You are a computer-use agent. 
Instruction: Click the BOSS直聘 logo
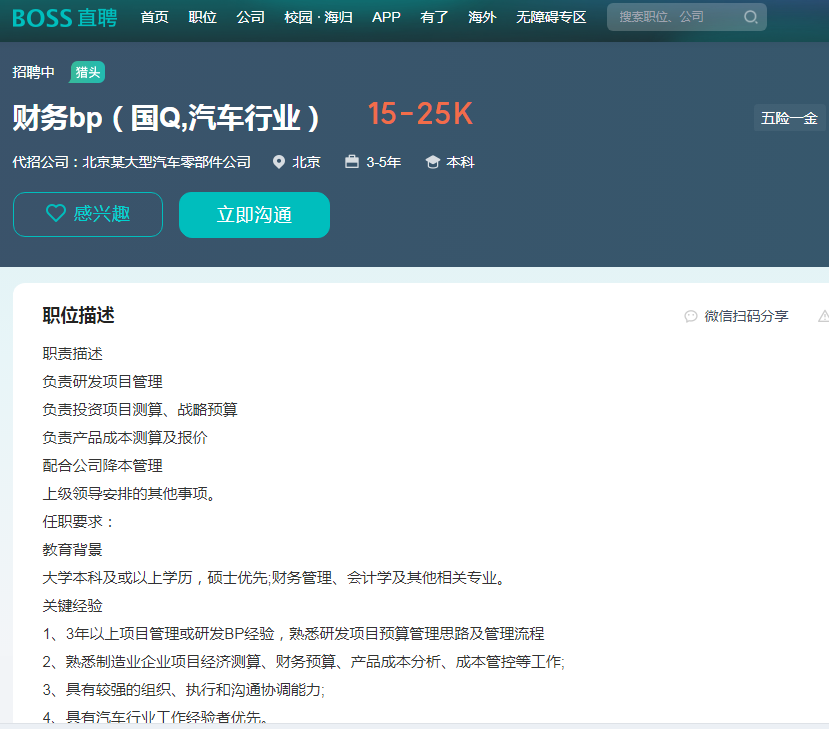coord(64,17)
